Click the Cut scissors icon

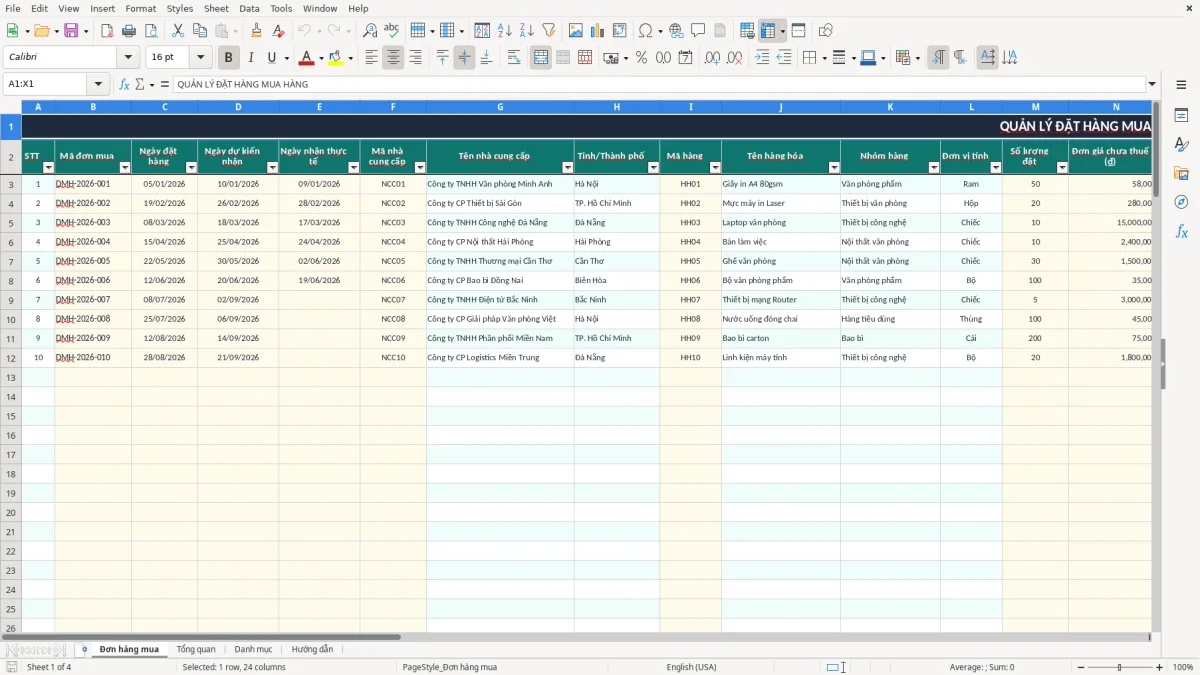[x=178, y=31]
